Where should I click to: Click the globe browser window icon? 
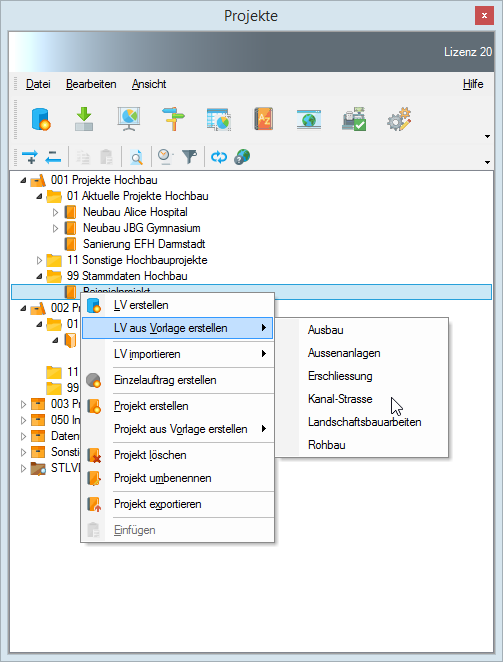point(309,119)
